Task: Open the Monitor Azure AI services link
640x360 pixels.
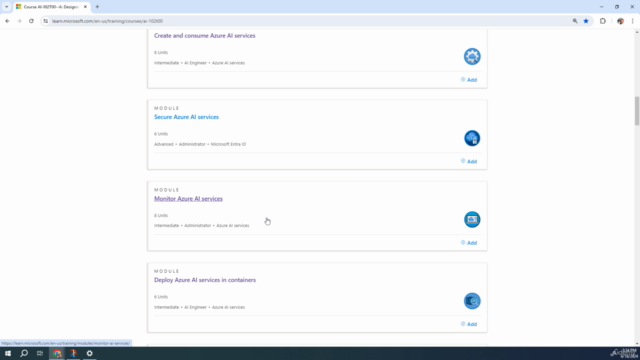Action: (188, 198)
